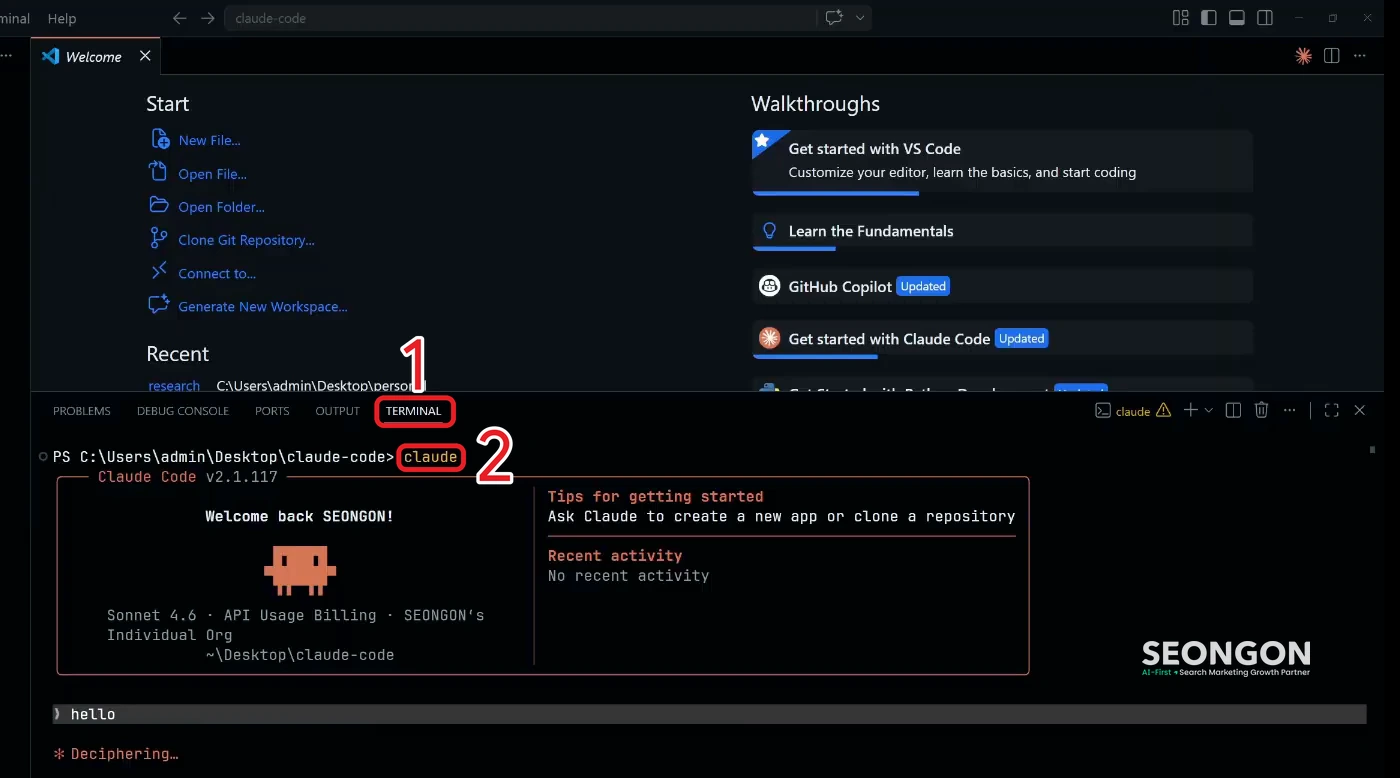This screenshot has height=778, width=1400.
Task: Click the 'Deciphering…' status text
Action: [x=124, y=754]
